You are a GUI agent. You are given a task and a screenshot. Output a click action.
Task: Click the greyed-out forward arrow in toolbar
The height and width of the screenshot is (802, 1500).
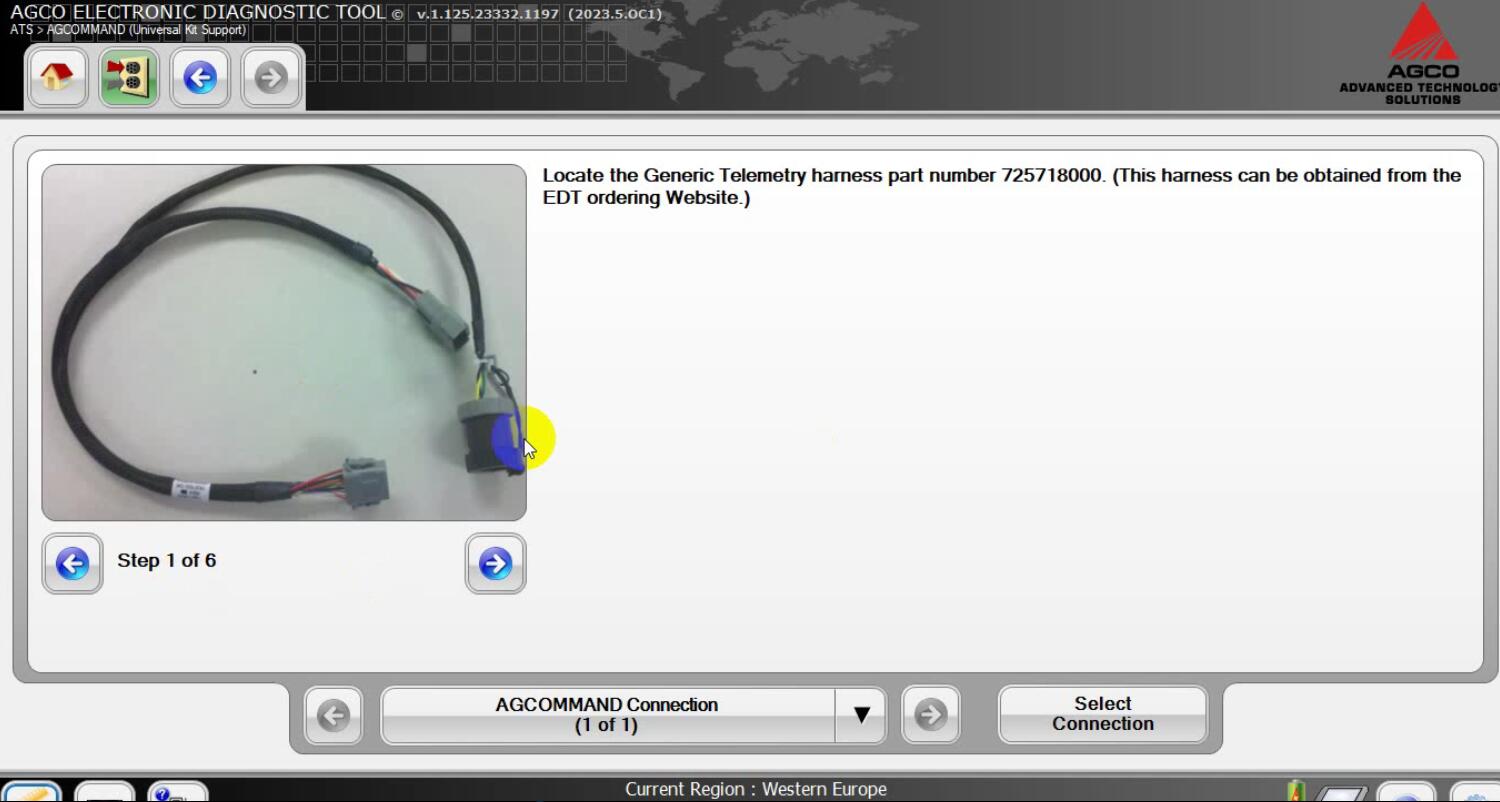271,77
